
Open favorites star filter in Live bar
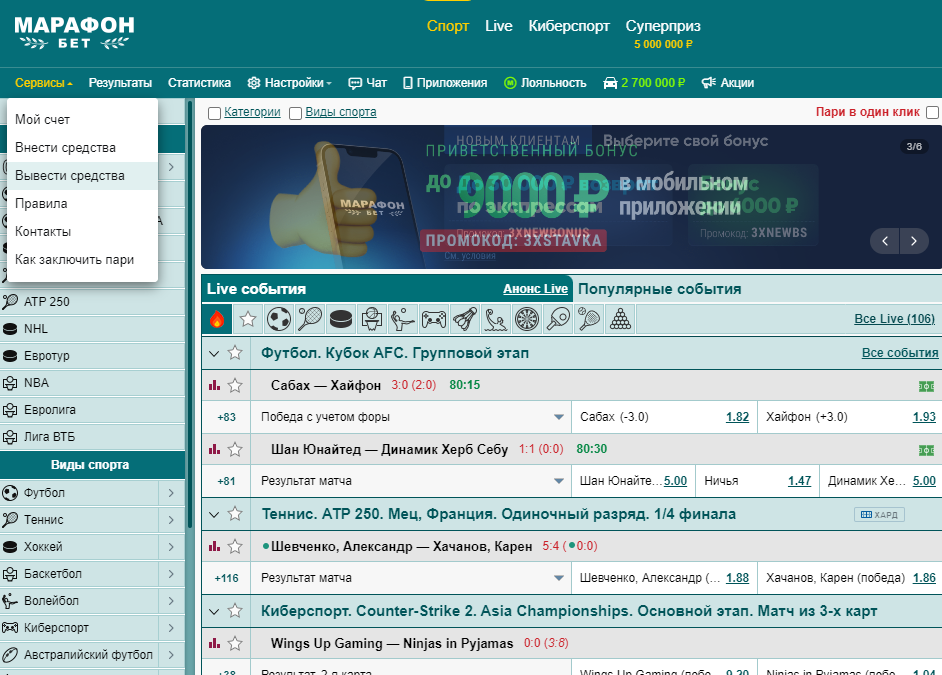248,319
